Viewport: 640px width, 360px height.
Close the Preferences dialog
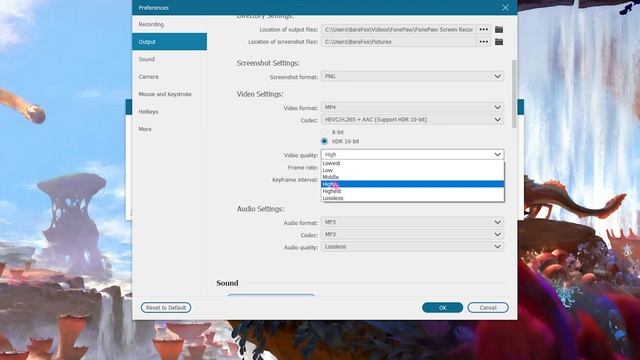[x=505, y=8]
